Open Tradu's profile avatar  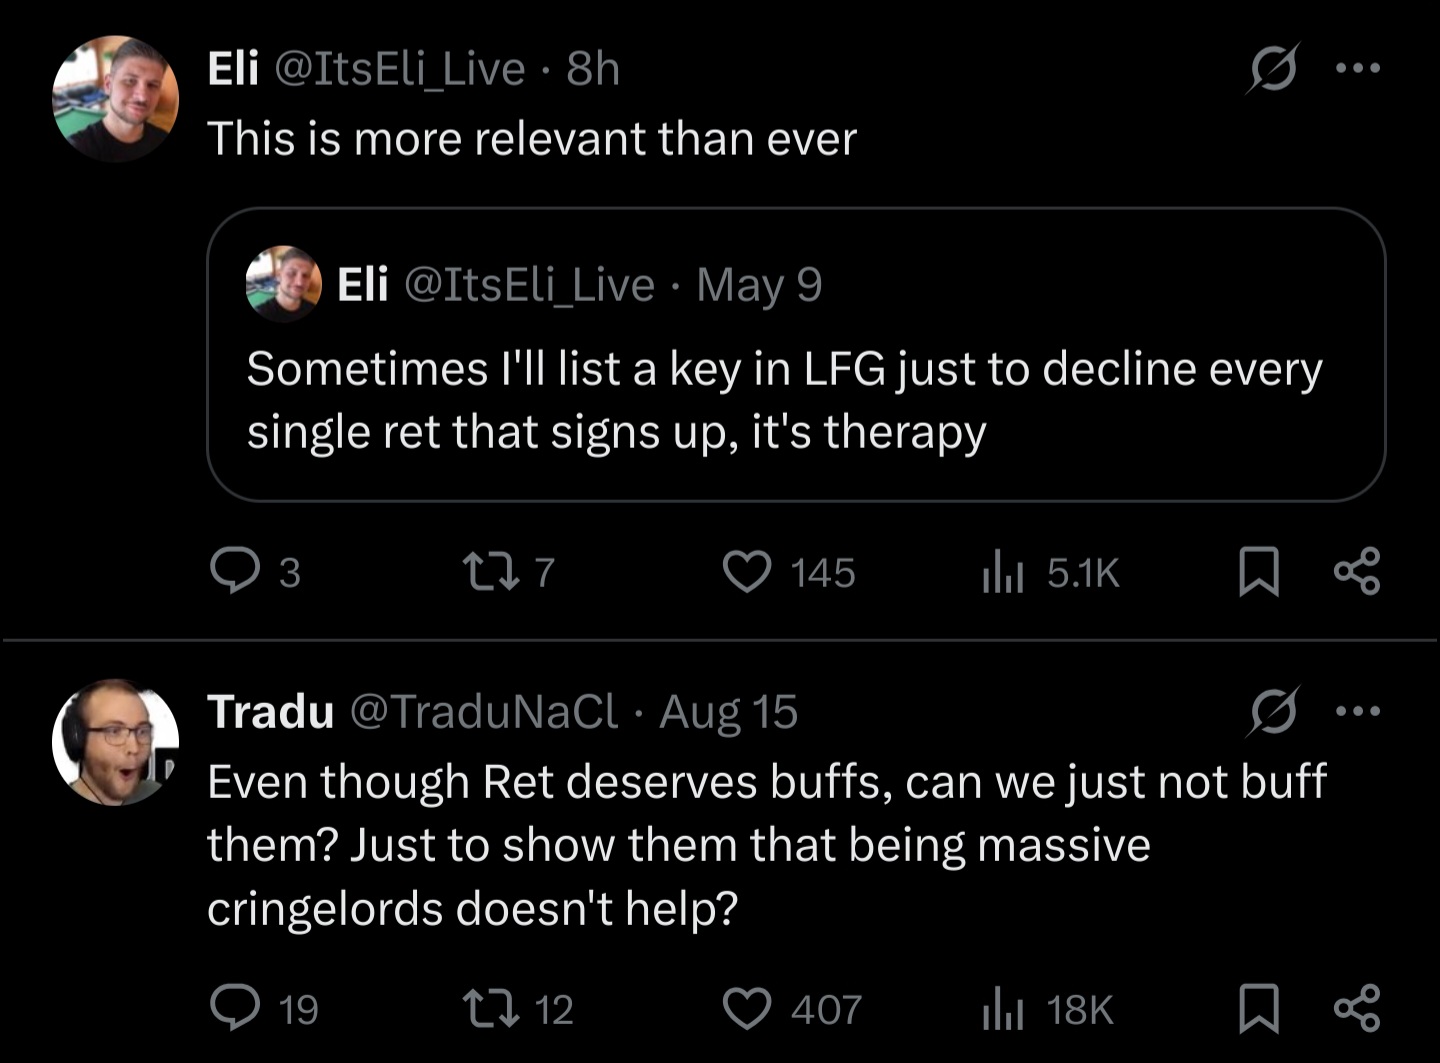(x=115, y=742)
